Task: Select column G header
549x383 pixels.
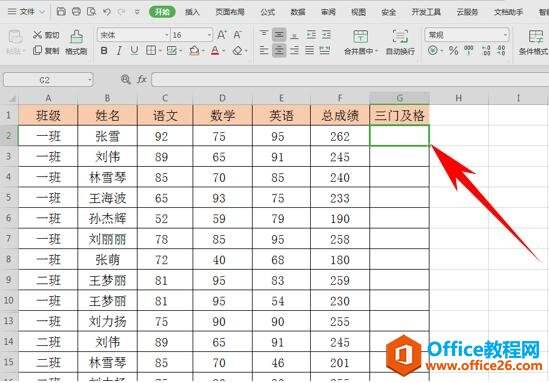Action: (399, 98)
